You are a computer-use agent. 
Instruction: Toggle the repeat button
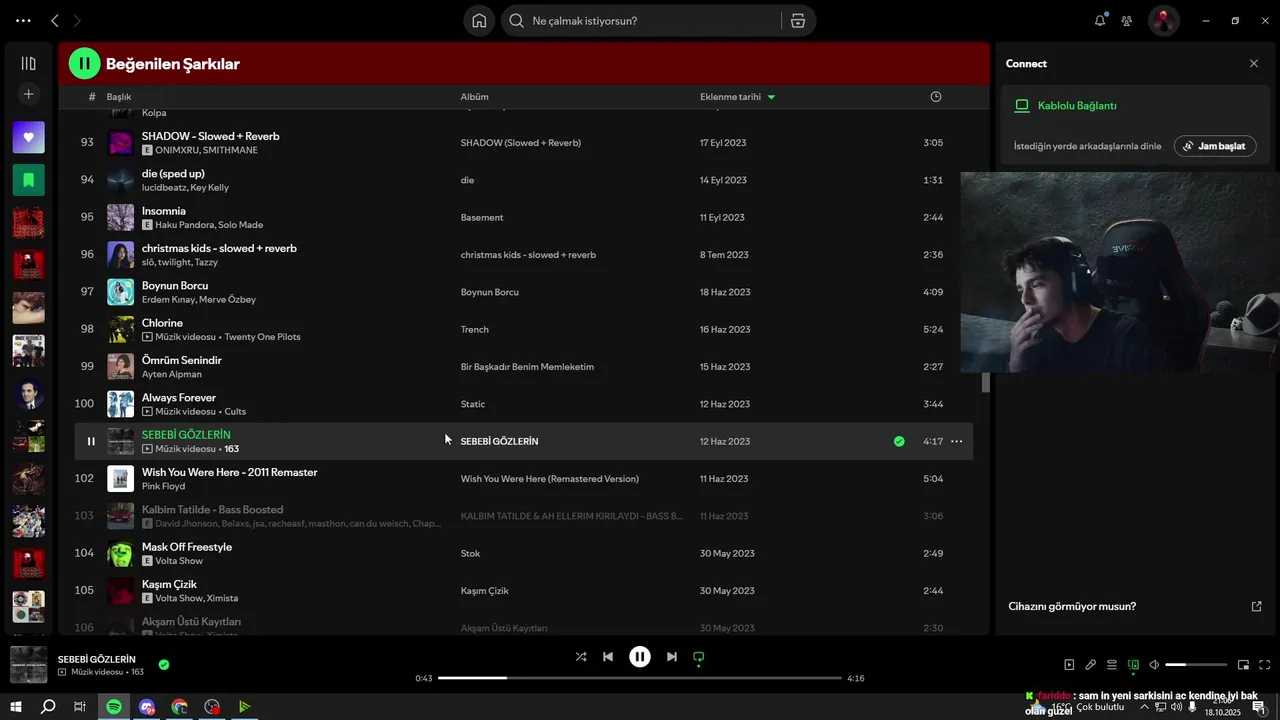pyautogui.click(x=699, y=657)
